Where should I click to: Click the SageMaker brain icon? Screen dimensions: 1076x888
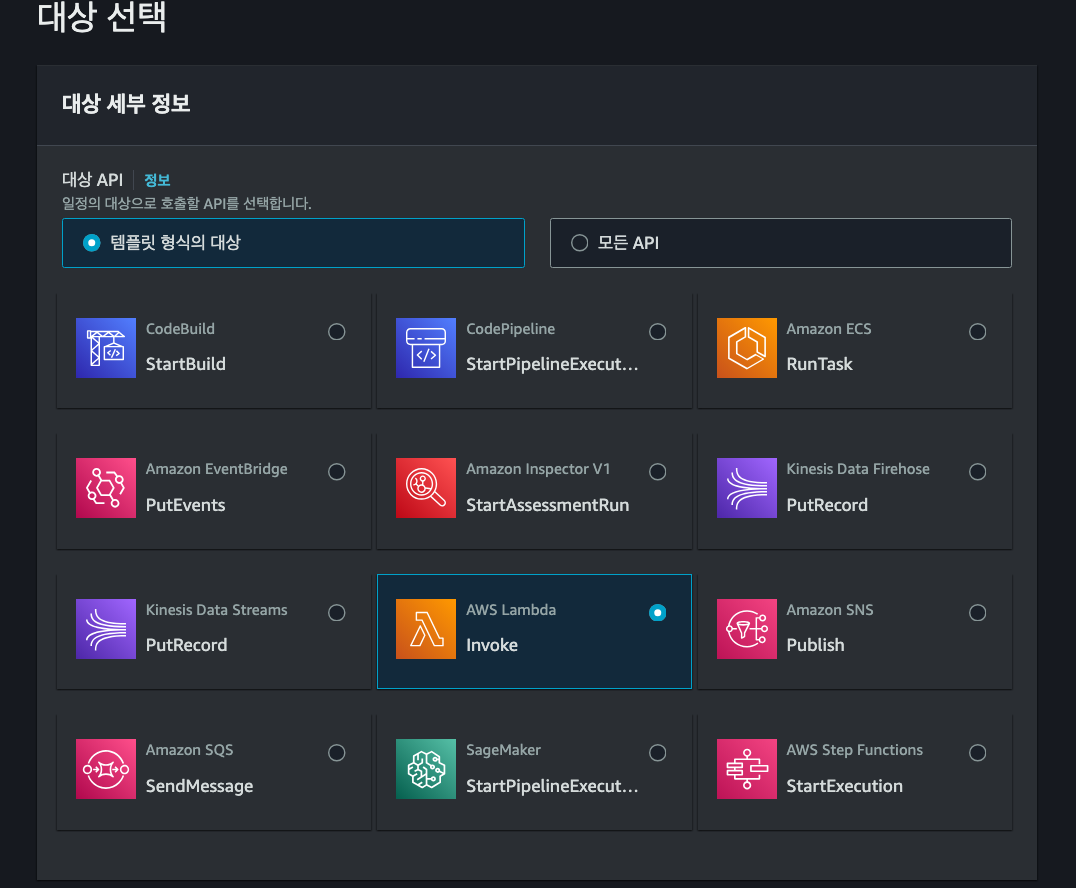click(425, 769)
